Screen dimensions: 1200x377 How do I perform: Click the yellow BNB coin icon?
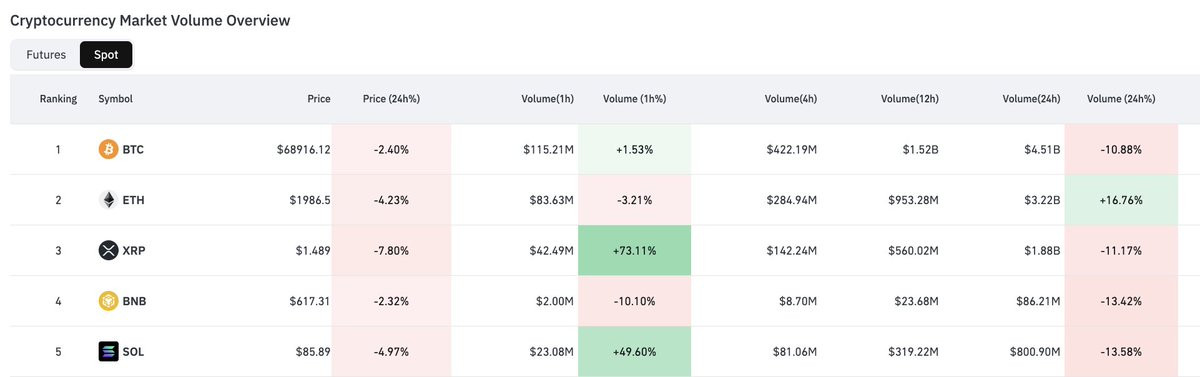108,301
